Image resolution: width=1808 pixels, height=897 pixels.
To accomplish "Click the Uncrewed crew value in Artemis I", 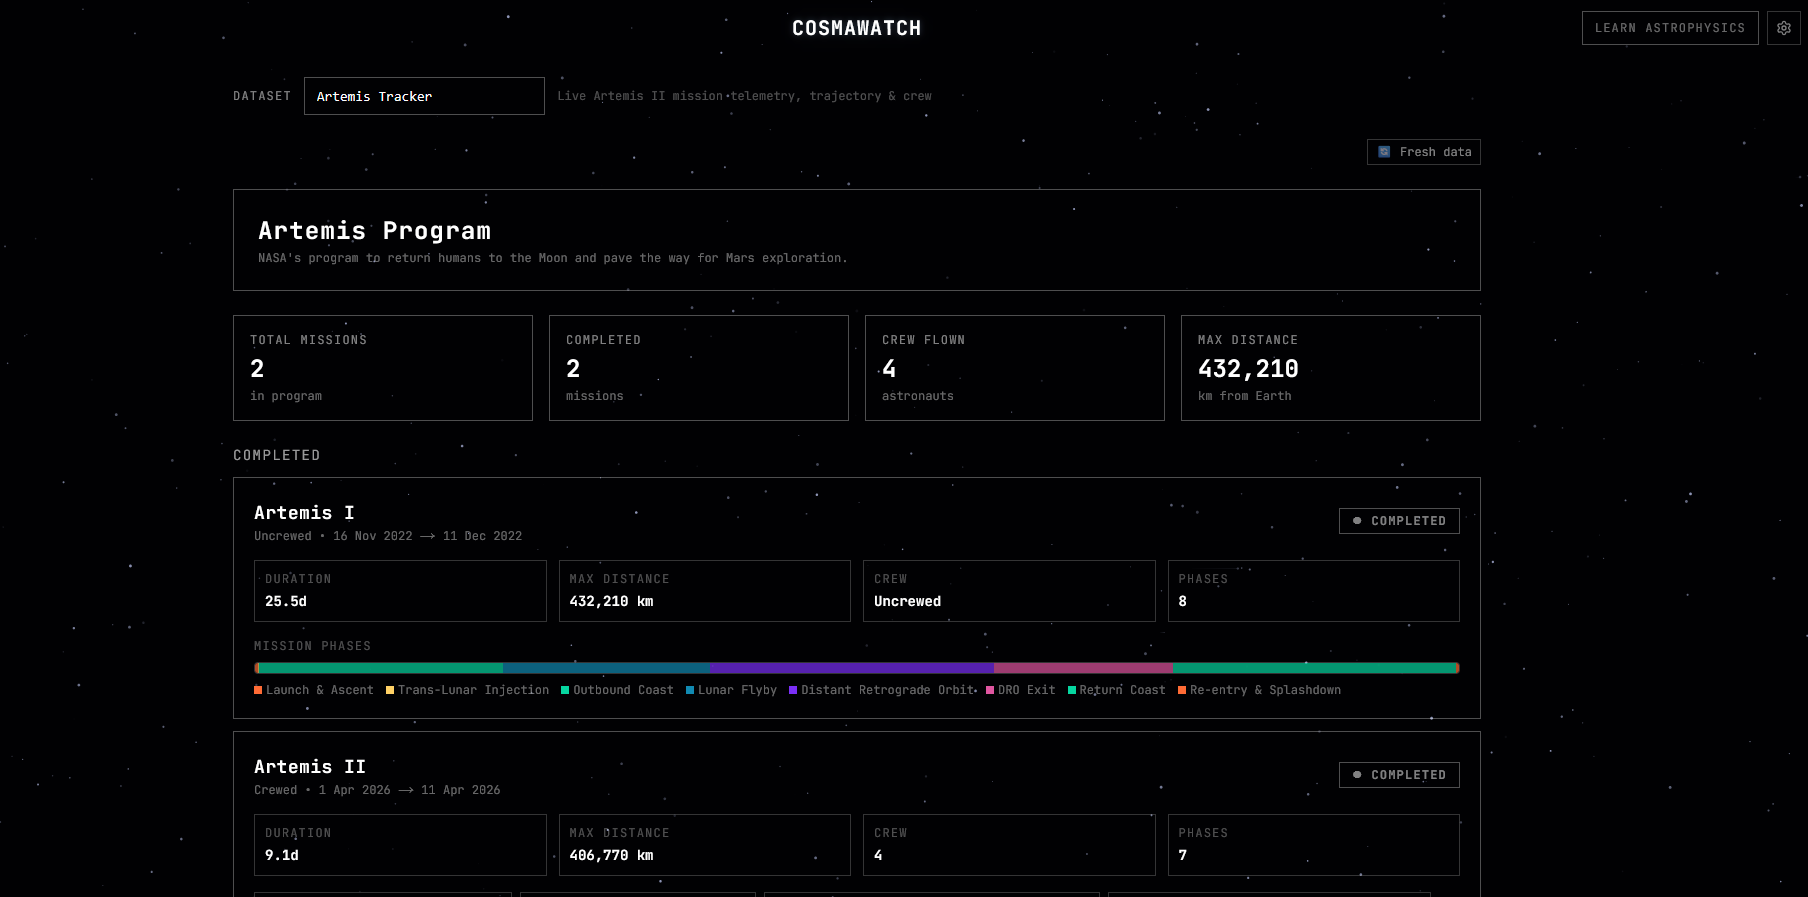I will 907,601.
